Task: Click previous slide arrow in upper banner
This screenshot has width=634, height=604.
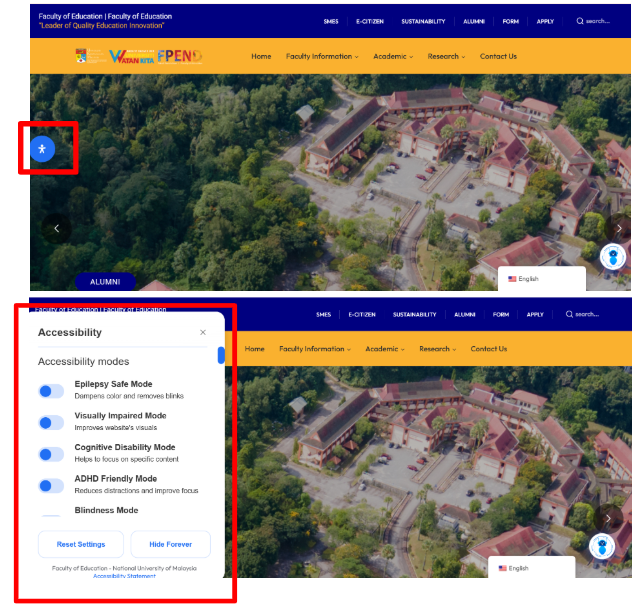Action: pyautogui.click(x=56, y=228)
